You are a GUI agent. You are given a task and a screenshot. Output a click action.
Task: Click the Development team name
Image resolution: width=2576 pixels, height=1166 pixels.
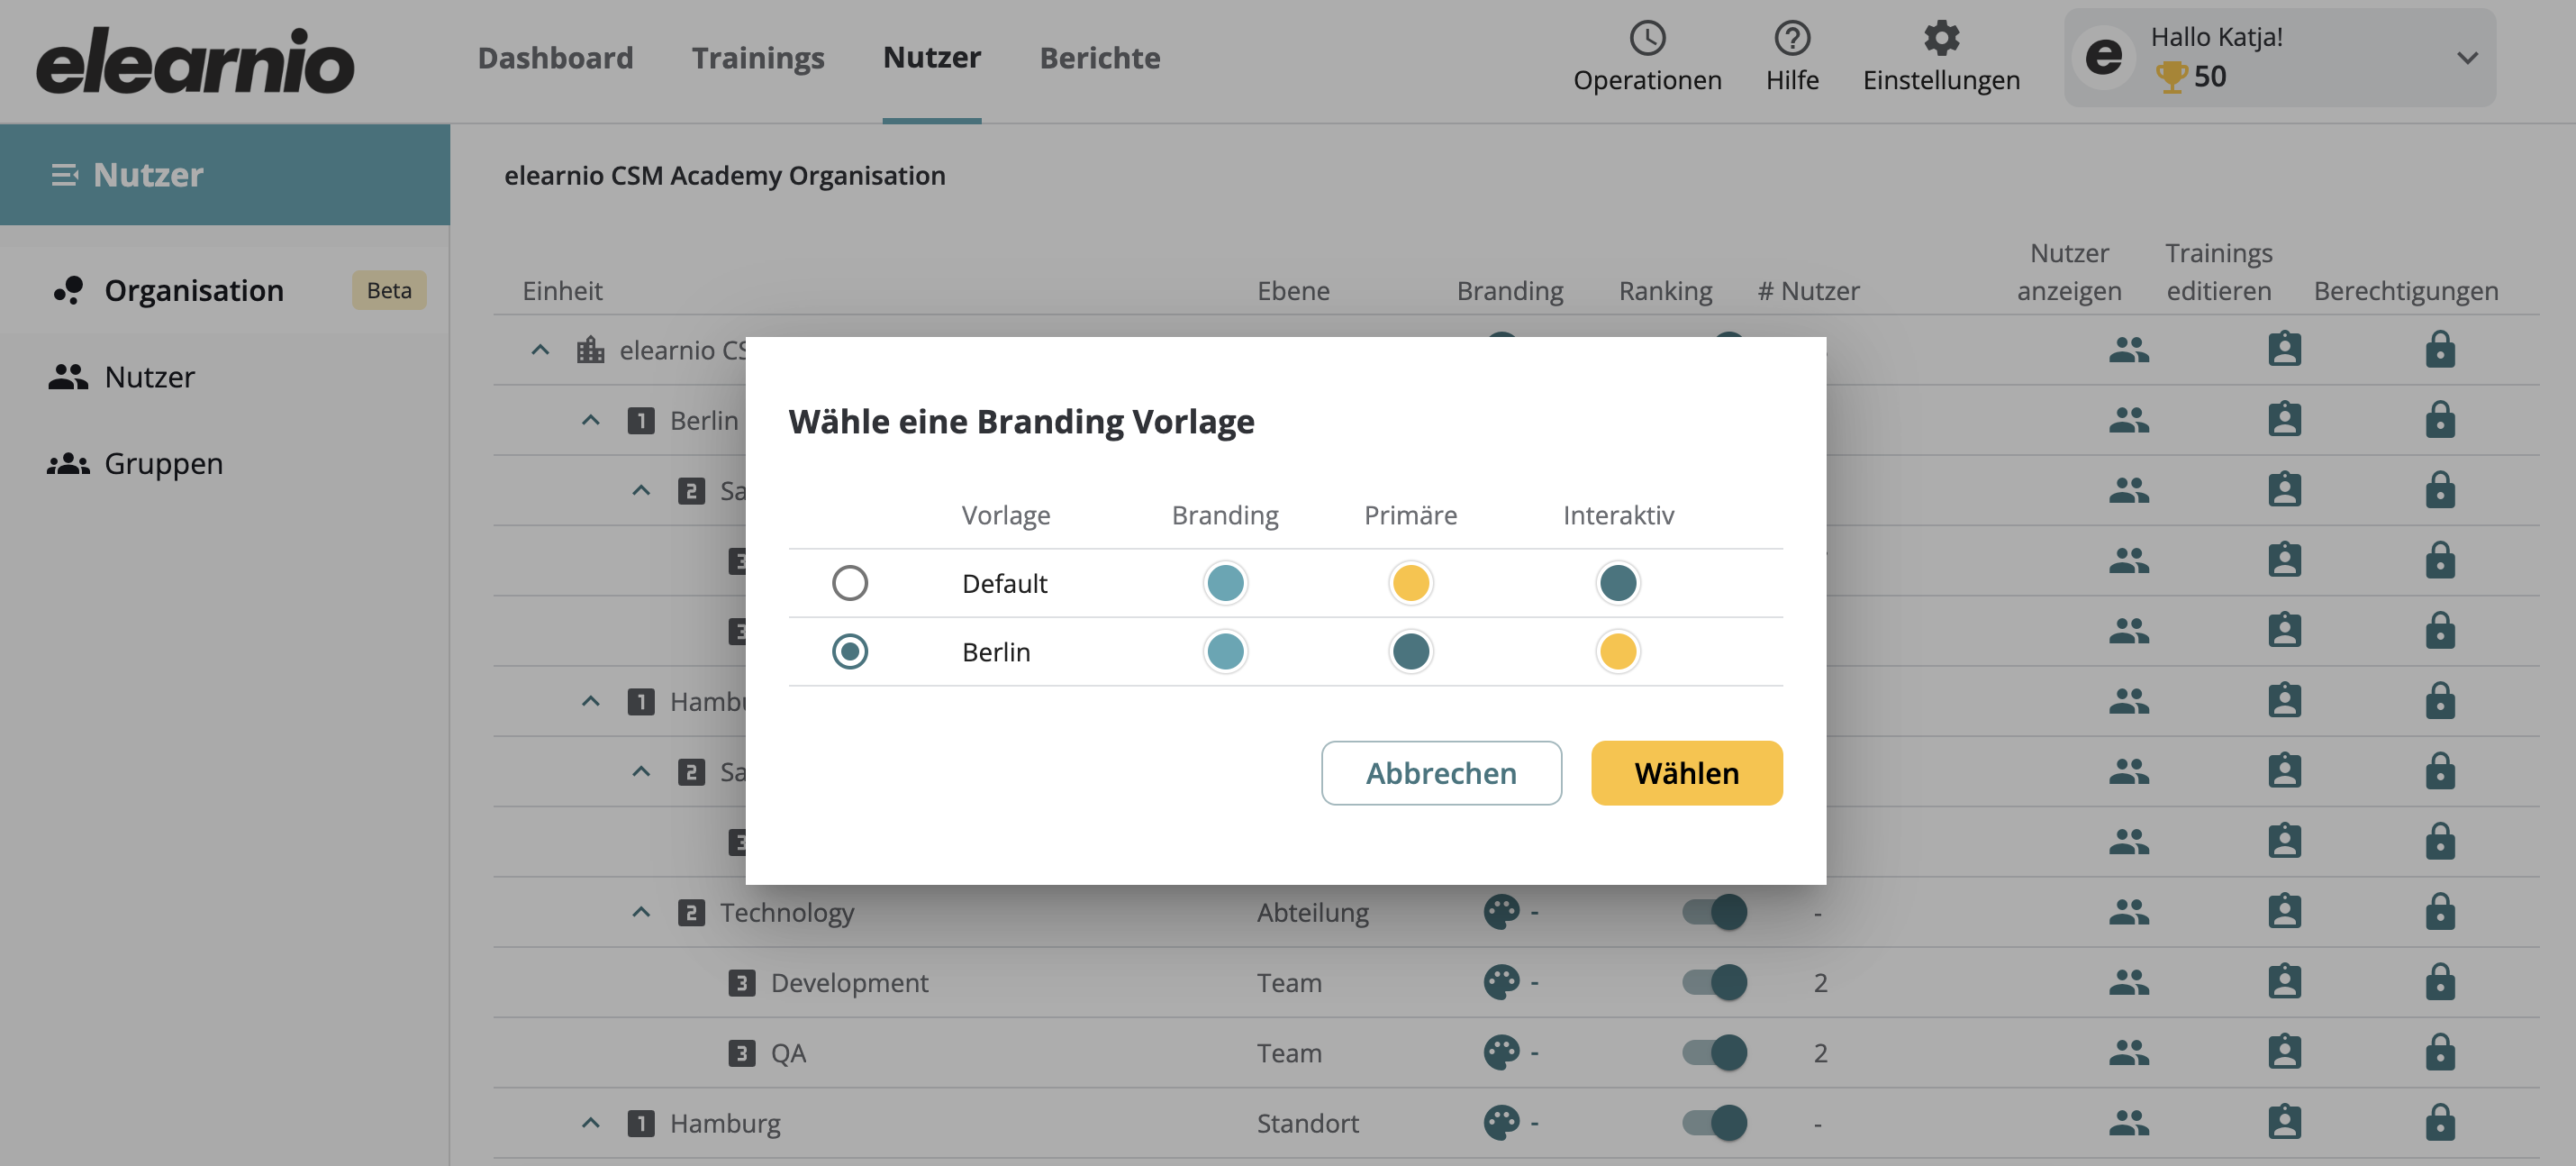[849, 983]
